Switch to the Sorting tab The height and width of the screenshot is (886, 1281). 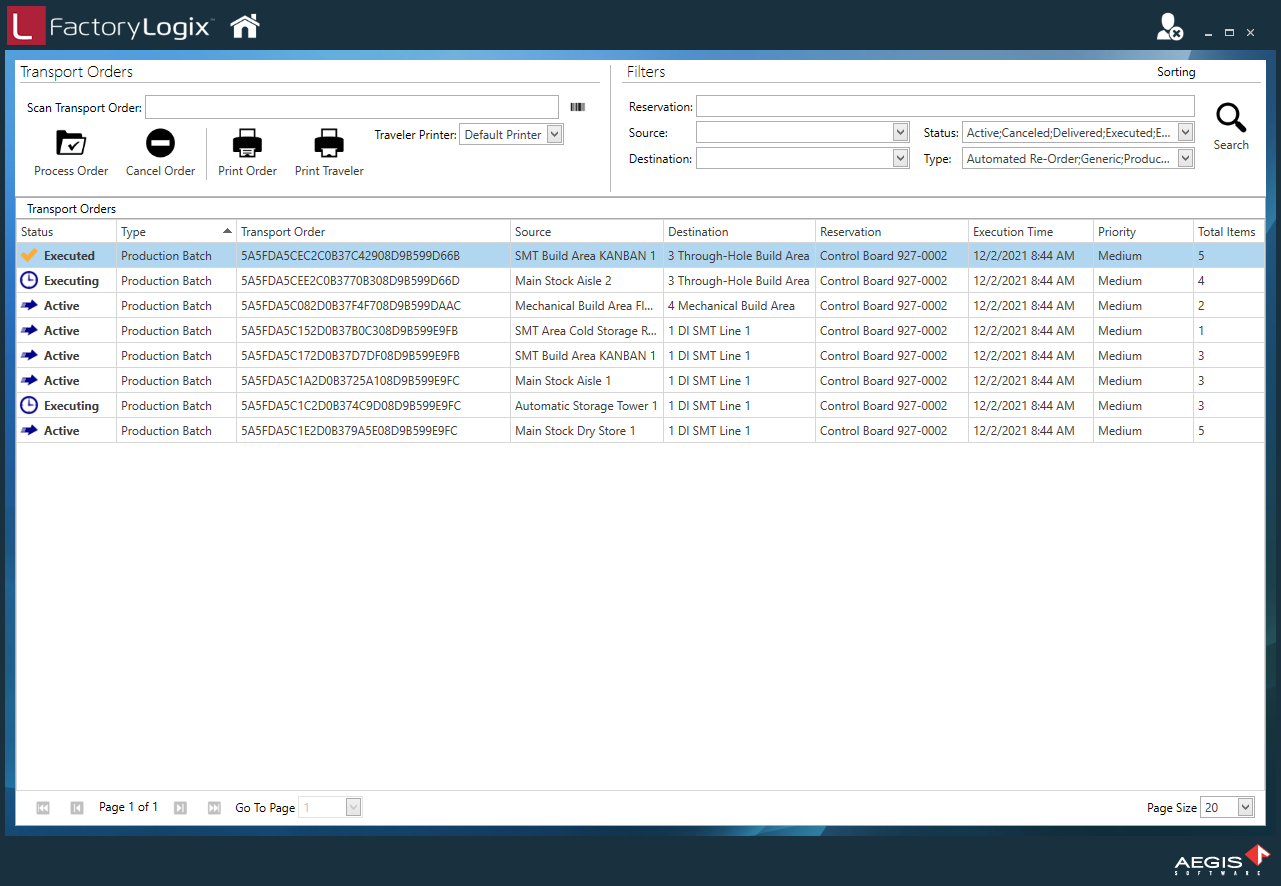pos(1176,72)
